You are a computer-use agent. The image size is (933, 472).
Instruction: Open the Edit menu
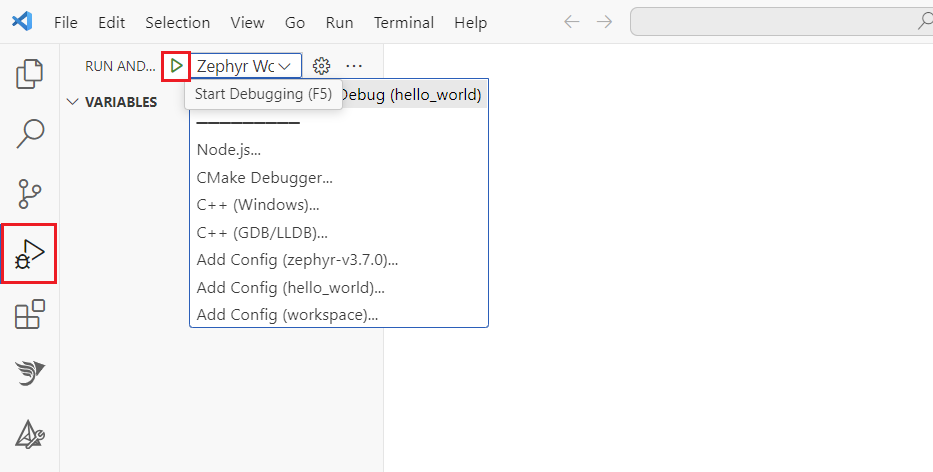click(111, 23)
